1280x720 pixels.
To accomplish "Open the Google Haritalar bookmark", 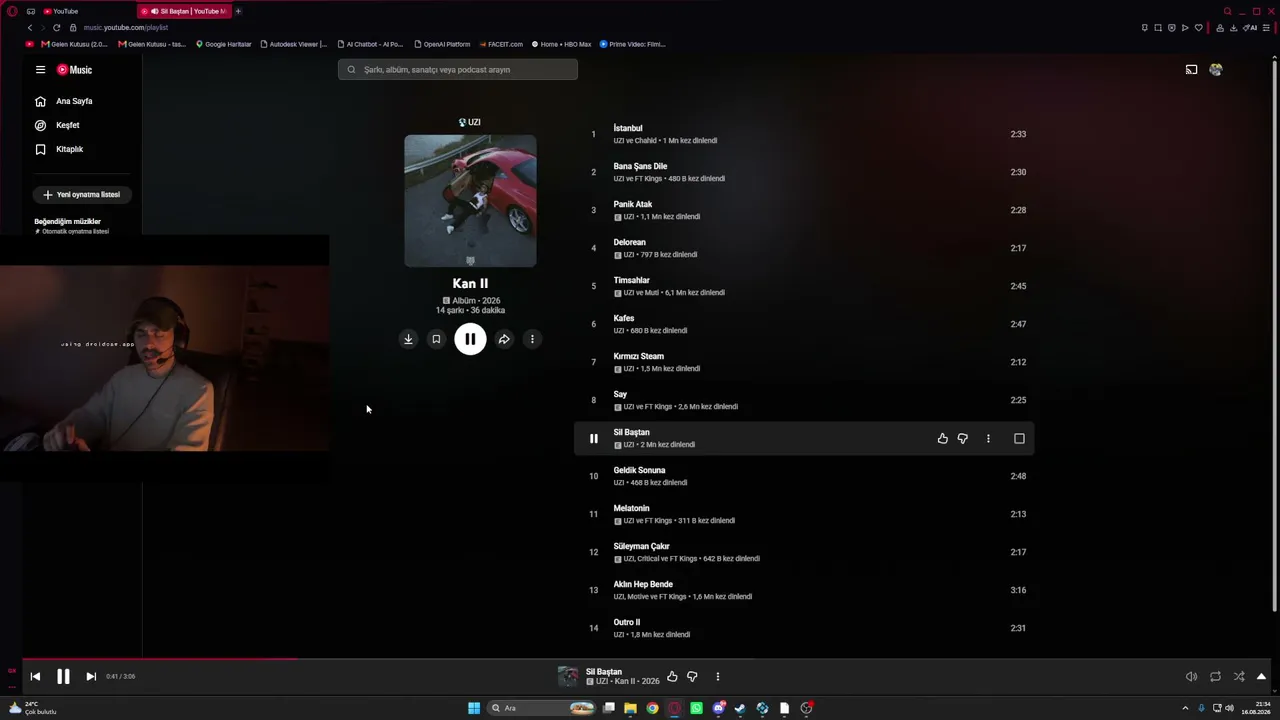I will tap(224, 44).
